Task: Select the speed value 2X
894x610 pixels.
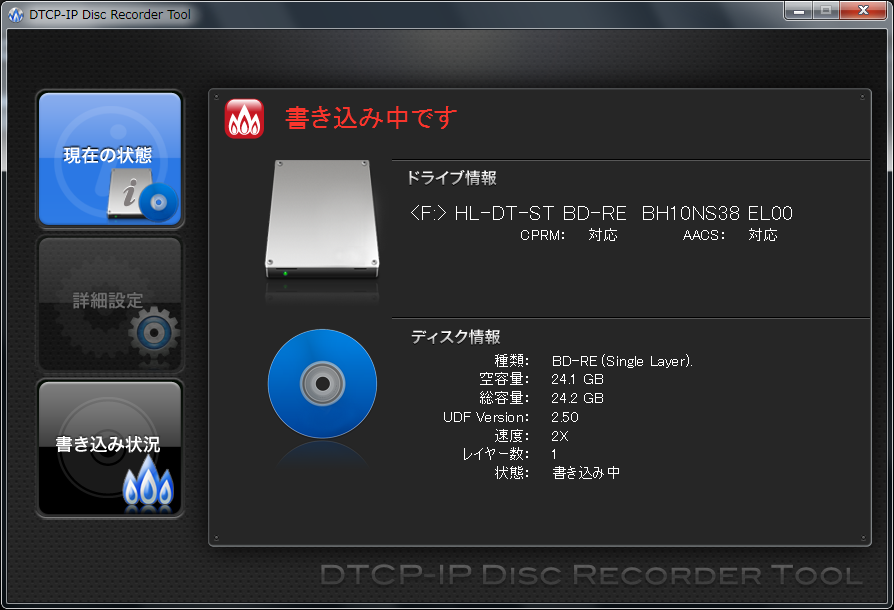Action: point(559,436)
